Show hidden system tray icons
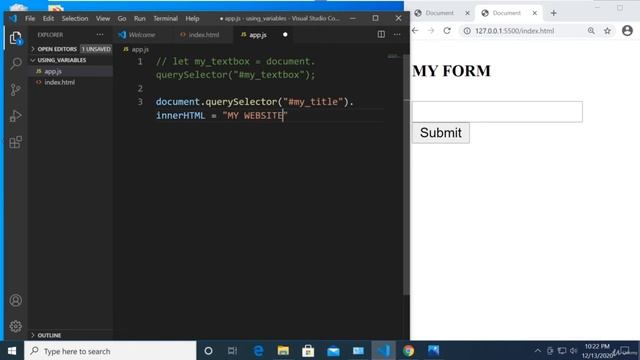This screenshot has height=360, width=640. (538, 351)
